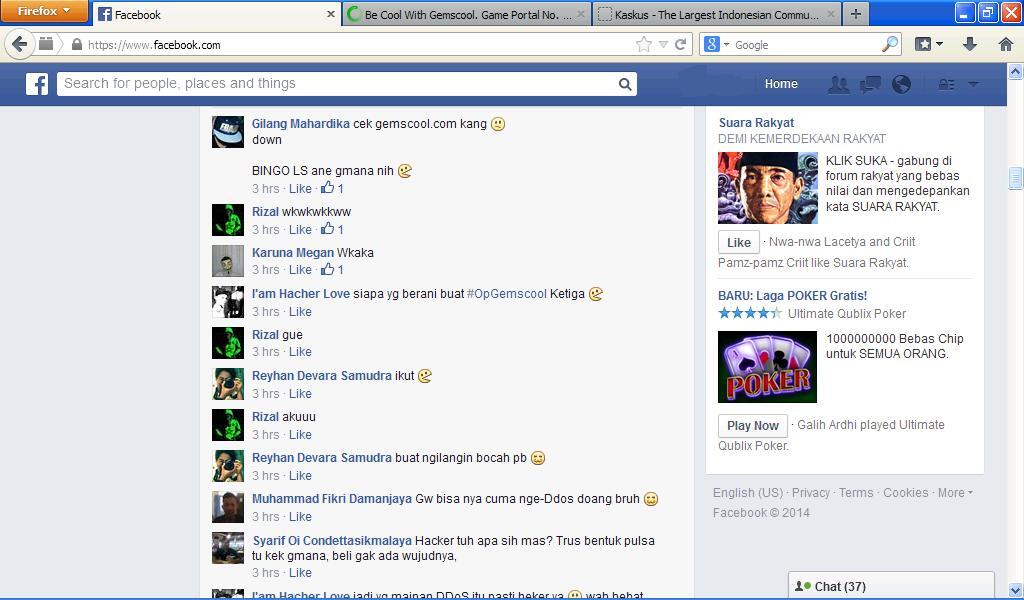Go back with the browser Back arrow
Screen dimensions: 1024x600
tap(20, 44)
